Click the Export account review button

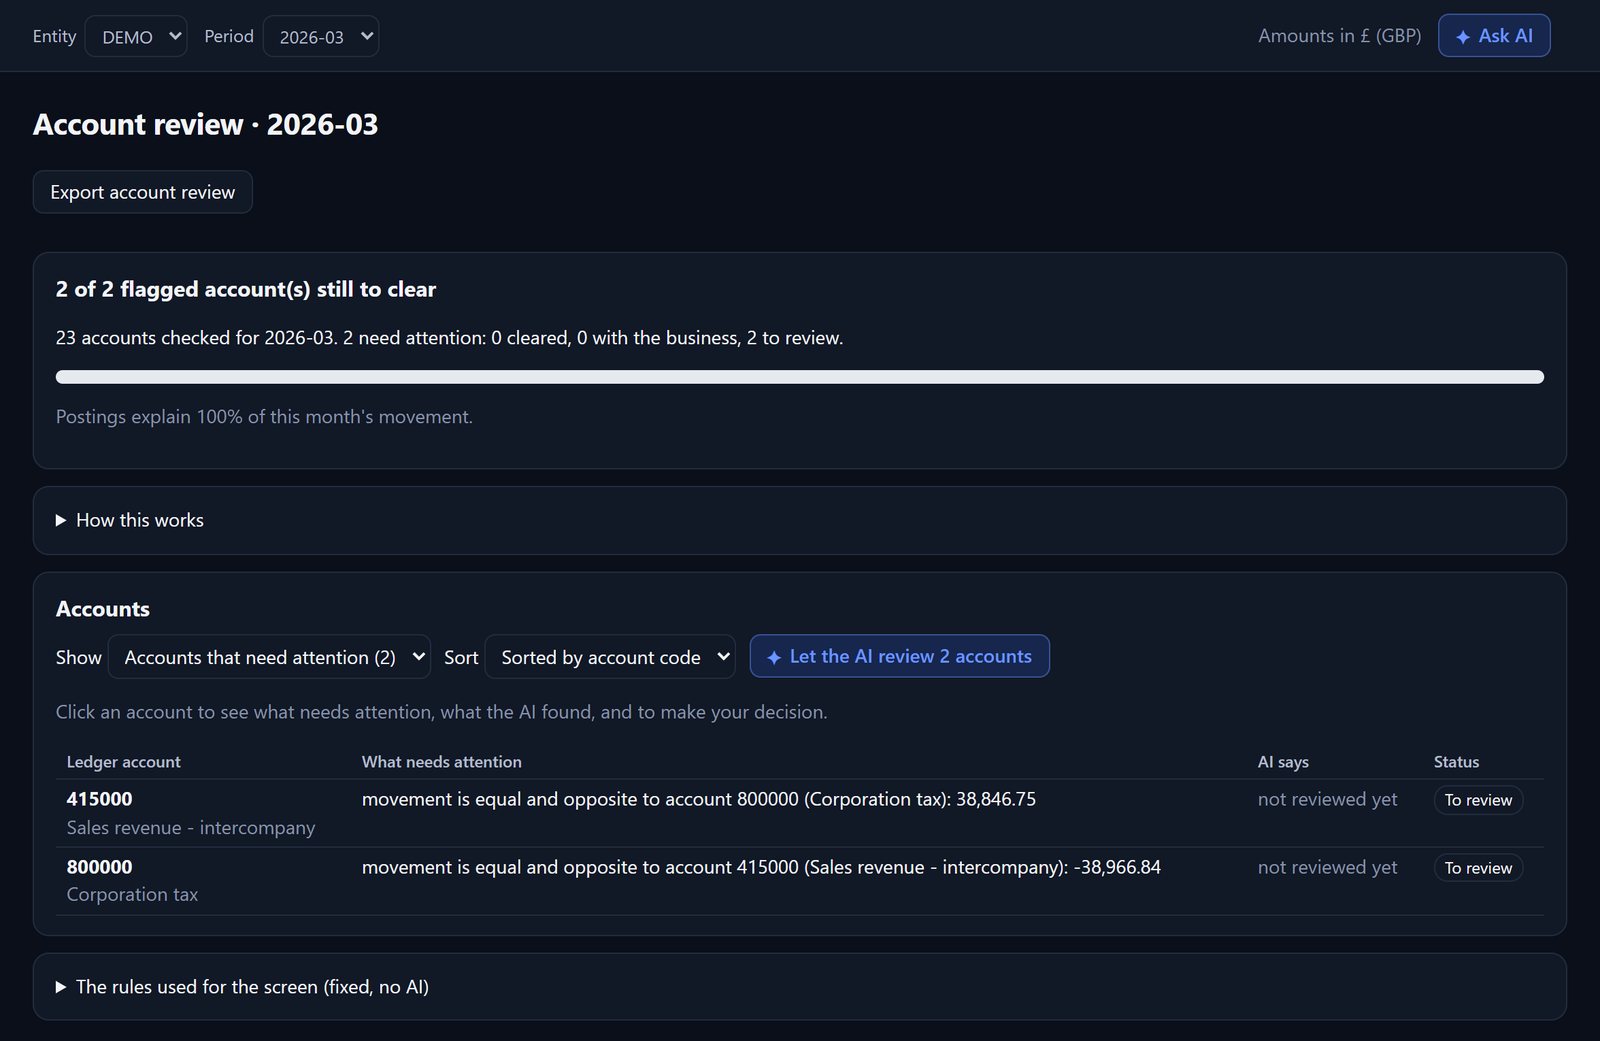pos(143,192)
